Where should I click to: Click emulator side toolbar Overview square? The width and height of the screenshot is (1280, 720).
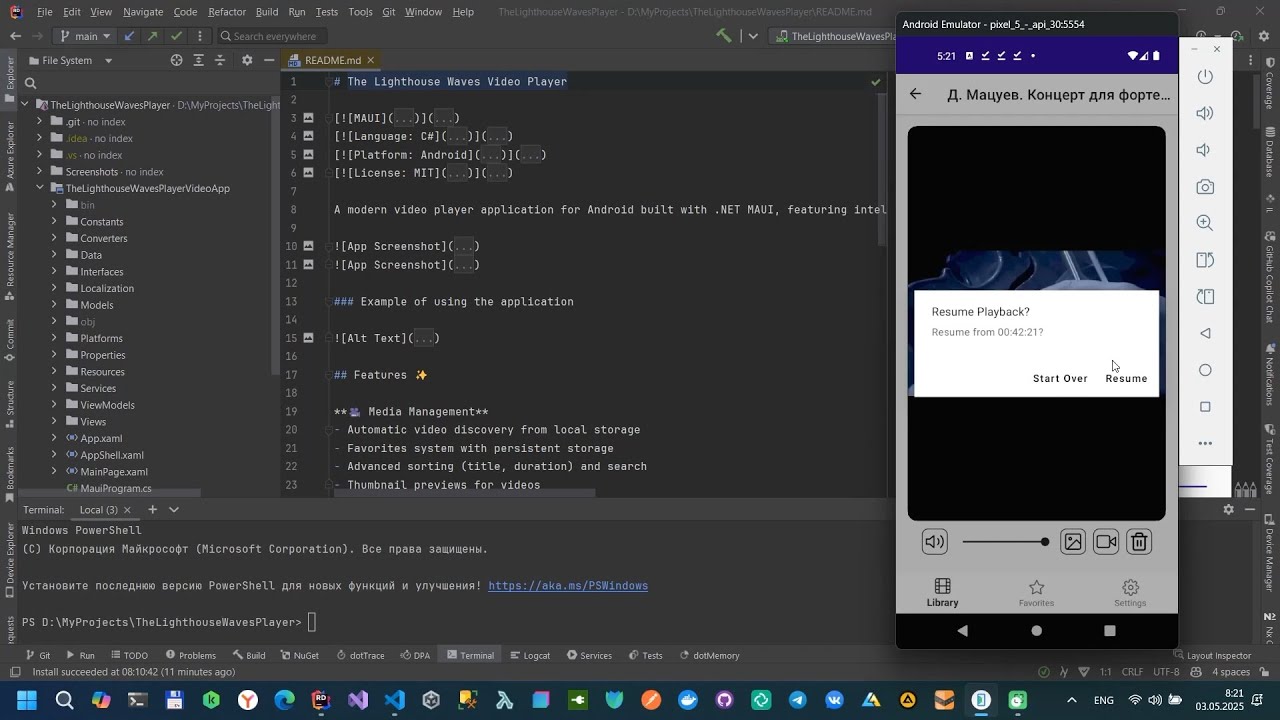click(x=1205, y=407)
